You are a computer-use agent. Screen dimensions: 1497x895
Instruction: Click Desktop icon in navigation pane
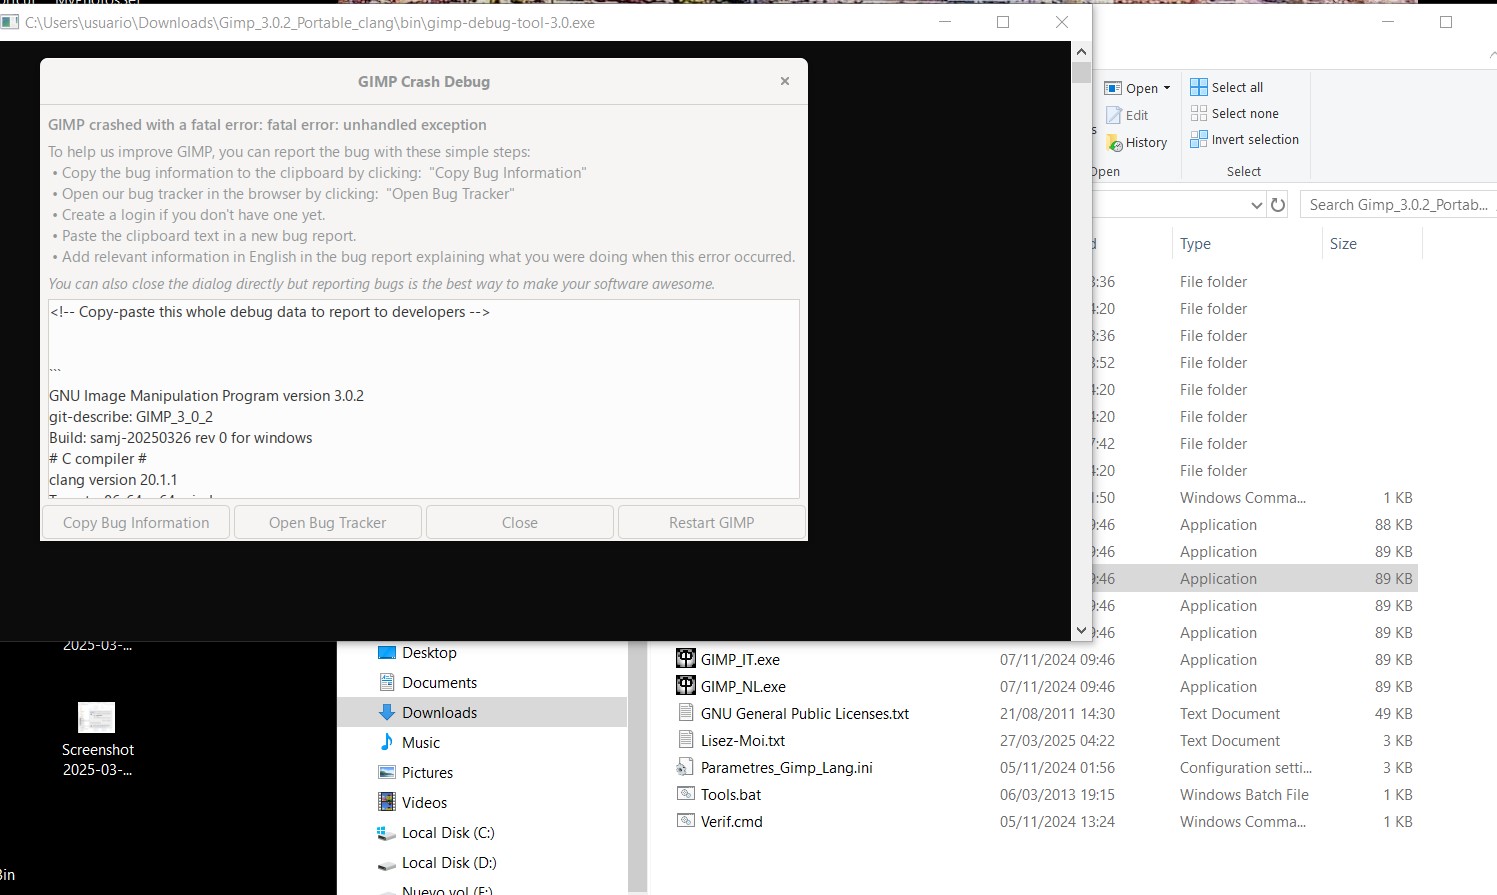[387, 652]
